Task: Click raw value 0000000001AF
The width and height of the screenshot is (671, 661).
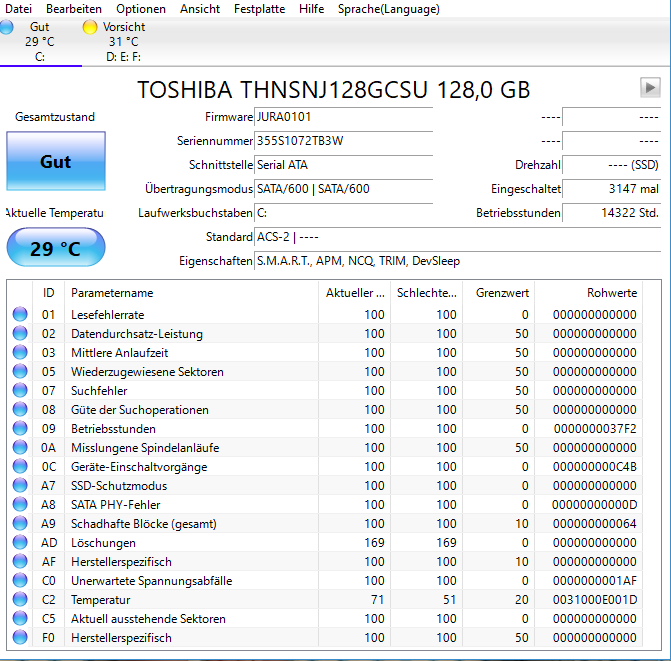Action: point(595,581)
